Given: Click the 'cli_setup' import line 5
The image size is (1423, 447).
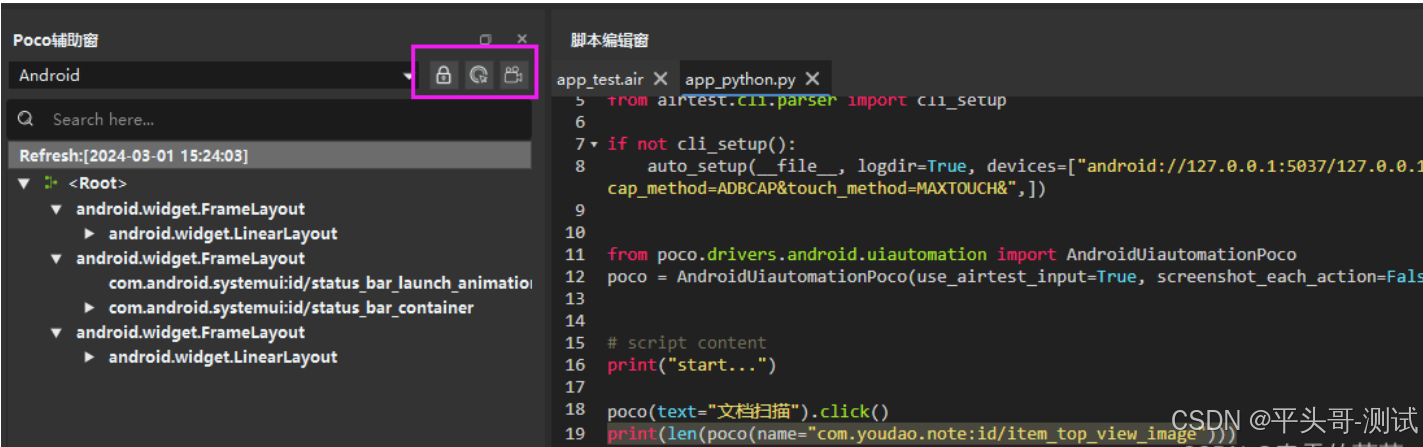Looking at the screenshot, I should (x=806, y=100).
